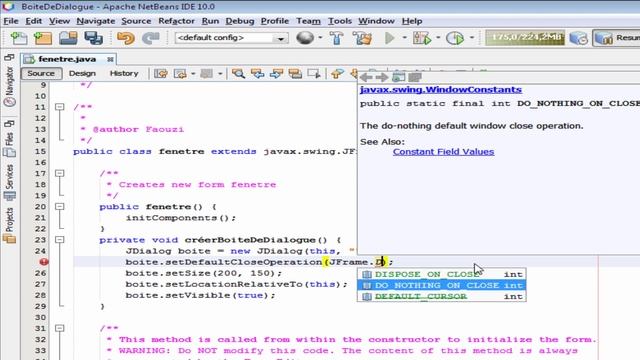Collapse the Javadoc fold at line 11

click(60, 107)
